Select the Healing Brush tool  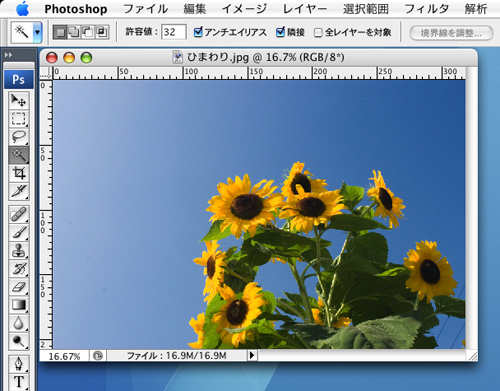pos(18,214)
